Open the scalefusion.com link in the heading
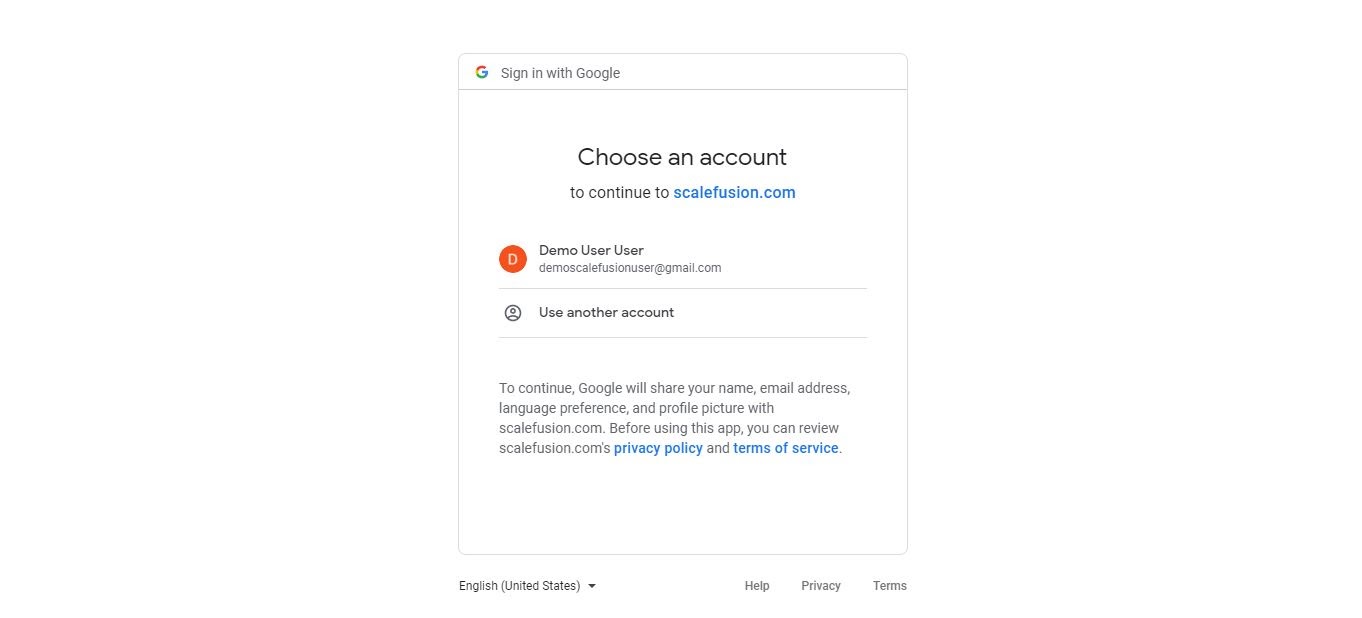 [734, 193]
